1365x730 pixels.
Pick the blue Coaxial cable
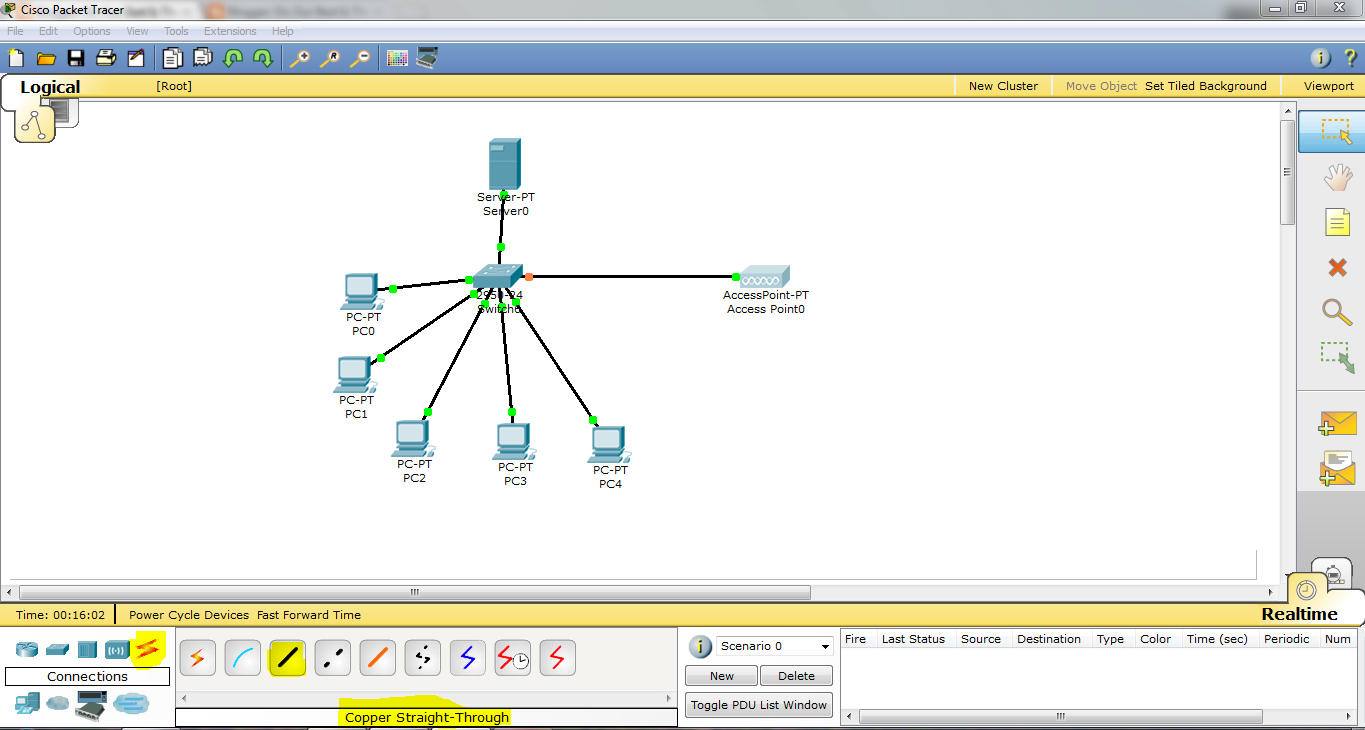[468, 658]
